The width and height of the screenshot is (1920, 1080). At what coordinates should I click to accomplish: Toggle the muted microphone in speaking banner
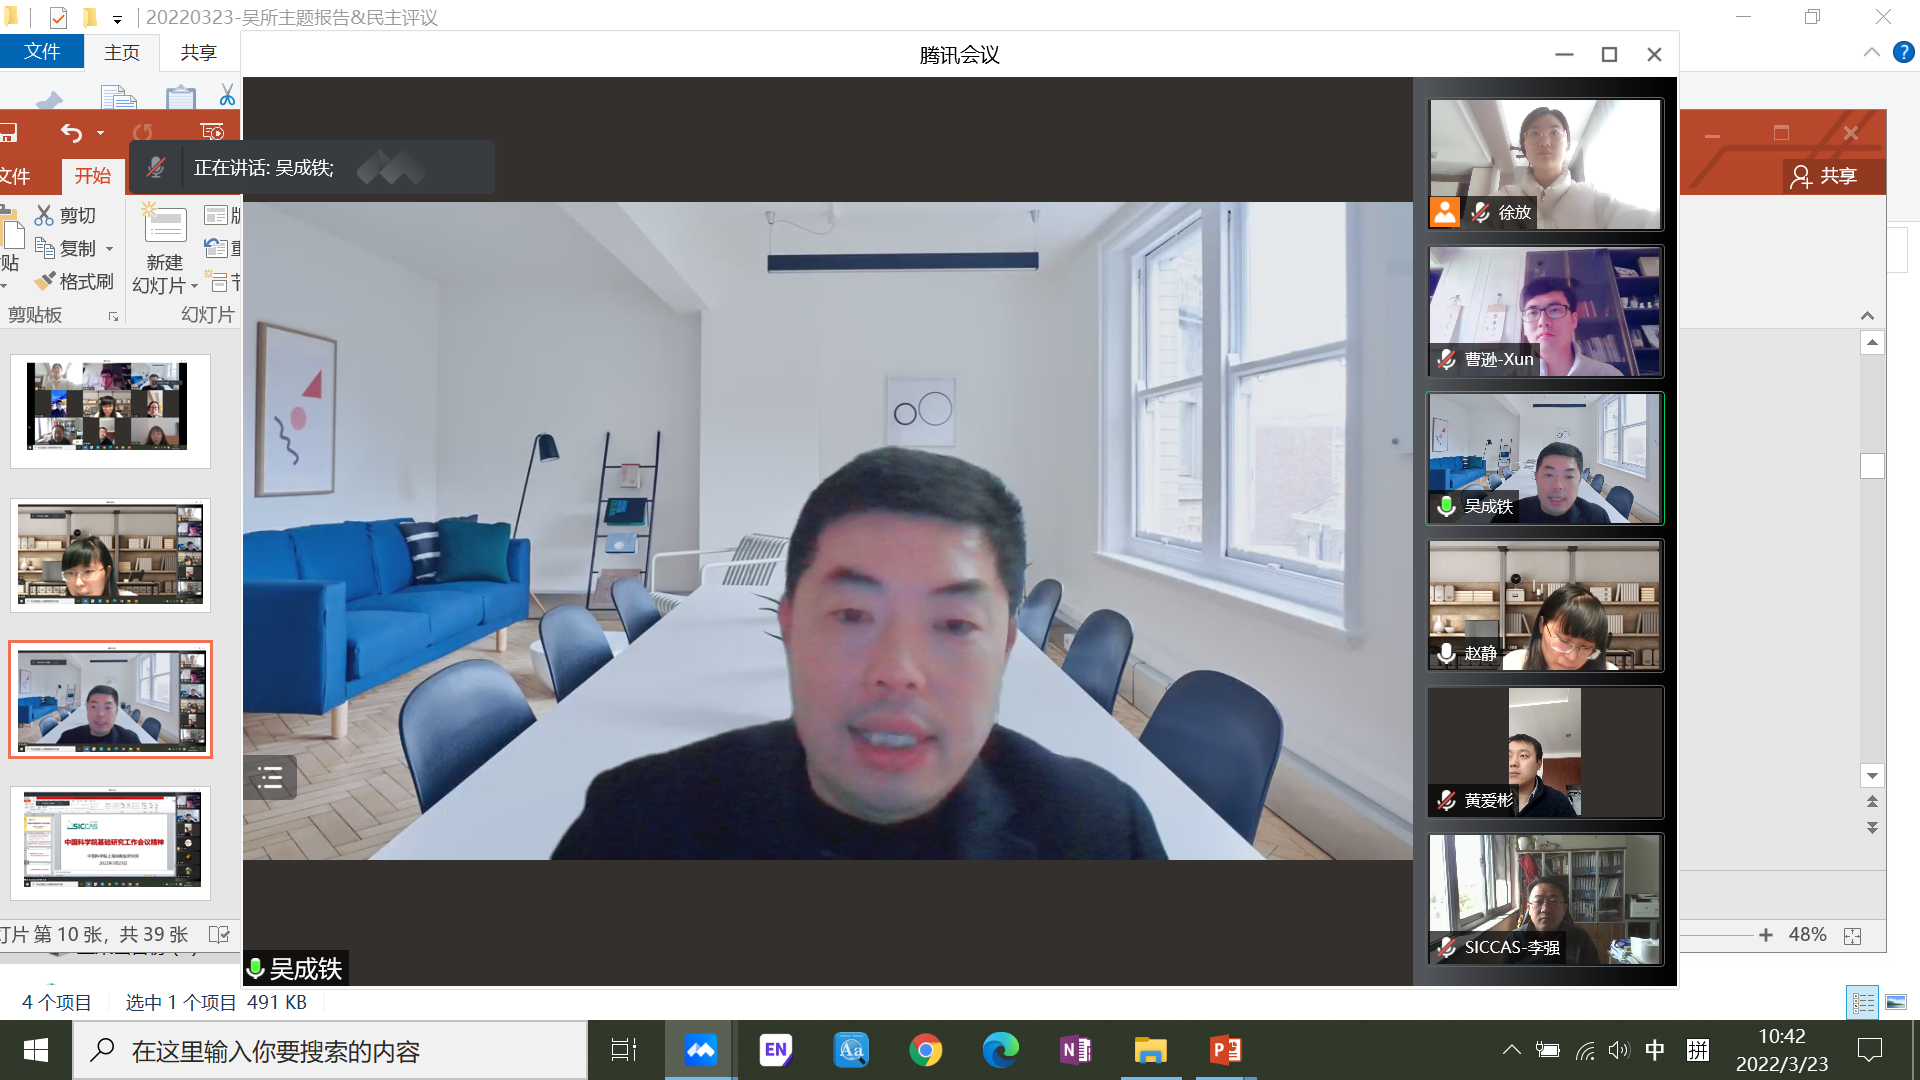156,168
